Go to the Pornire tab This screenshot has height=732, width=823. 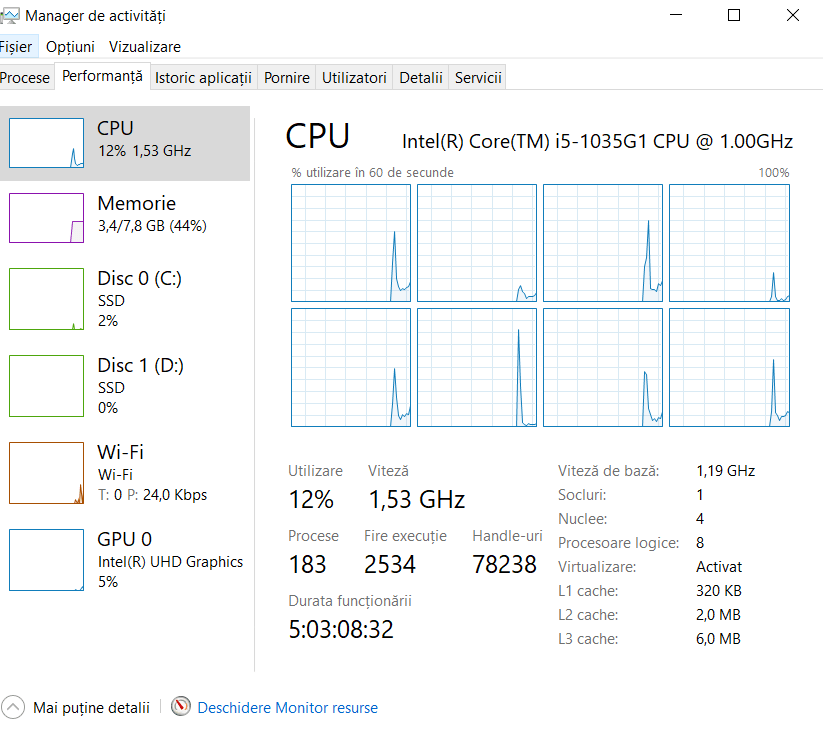[287, 78]
